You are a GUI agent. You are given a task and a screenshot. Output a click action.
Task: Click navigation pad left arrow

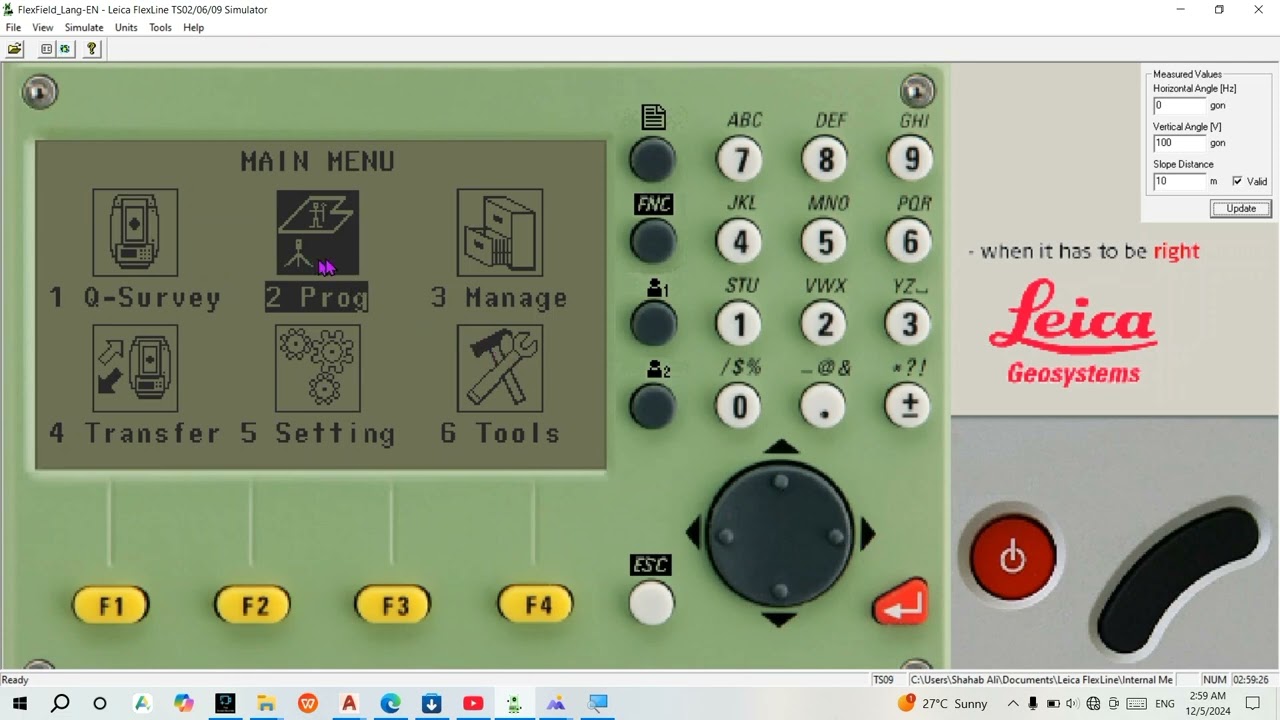point(694,533)
